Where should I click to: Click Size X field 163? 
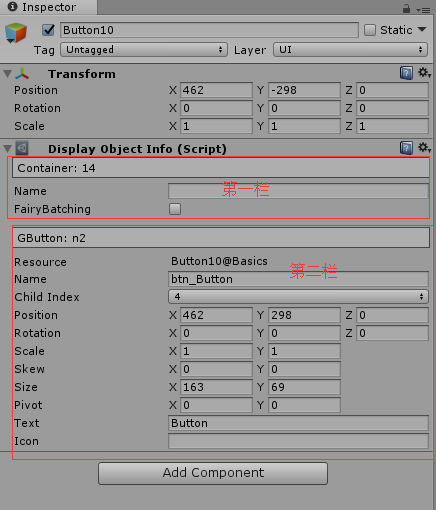(216, 387)
